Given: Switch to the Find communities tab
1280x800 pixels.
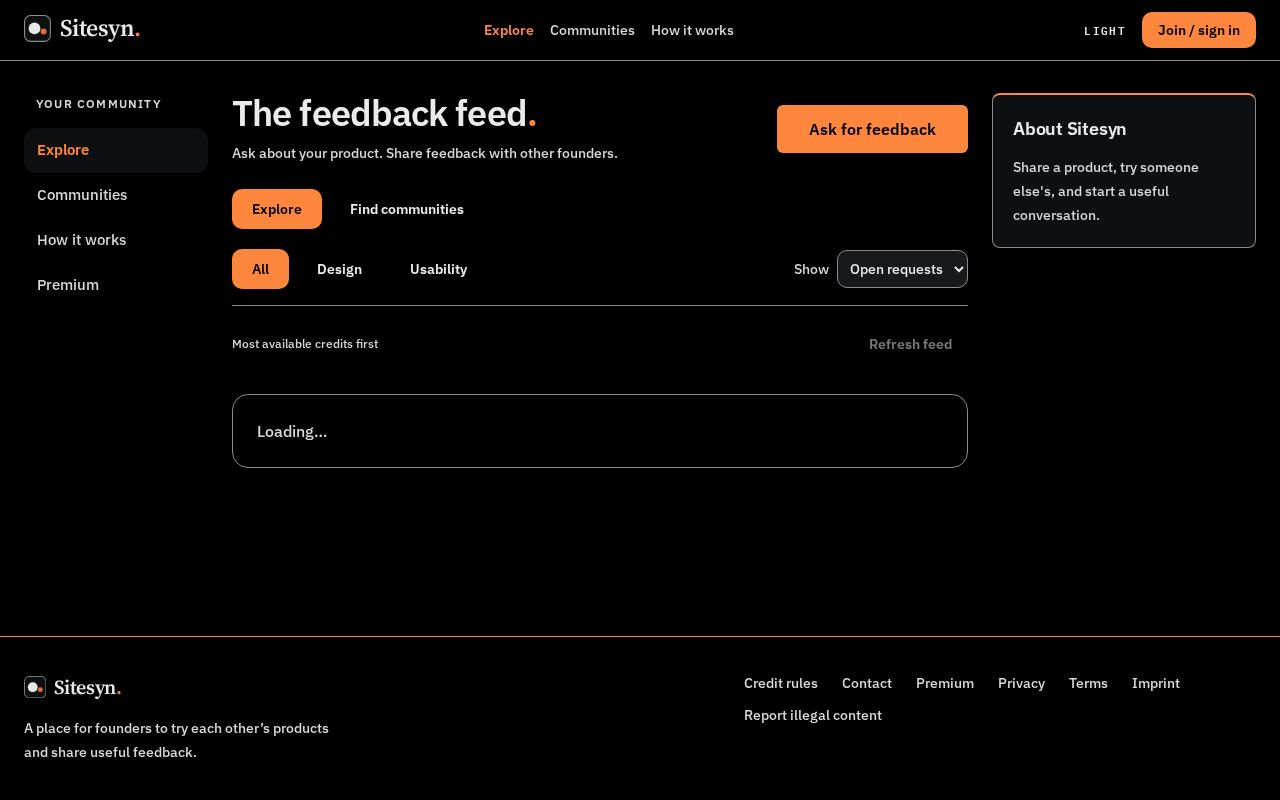Looking at the screenshot, I should click(407, 209).
